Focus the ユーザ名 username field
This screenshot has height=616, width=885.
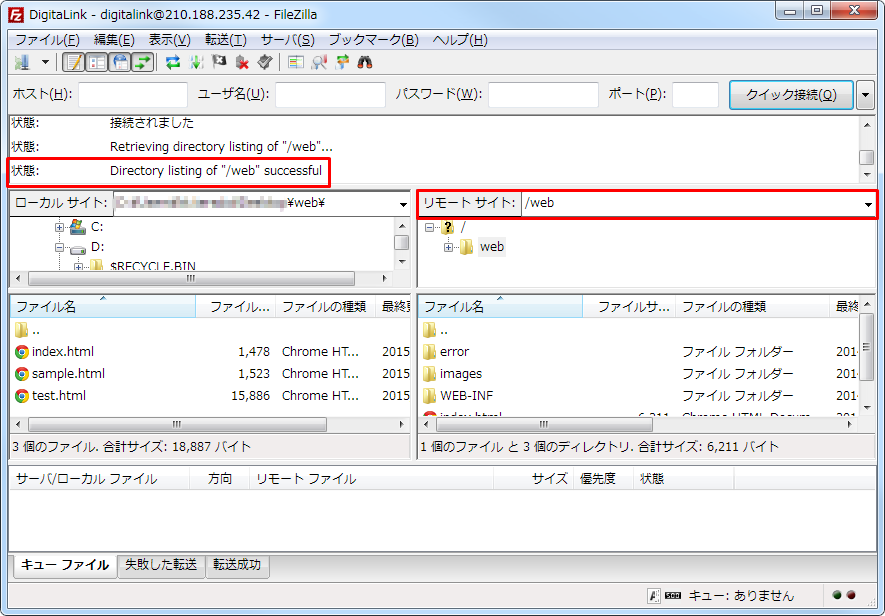pyautogui.click(x=330, y=95)
